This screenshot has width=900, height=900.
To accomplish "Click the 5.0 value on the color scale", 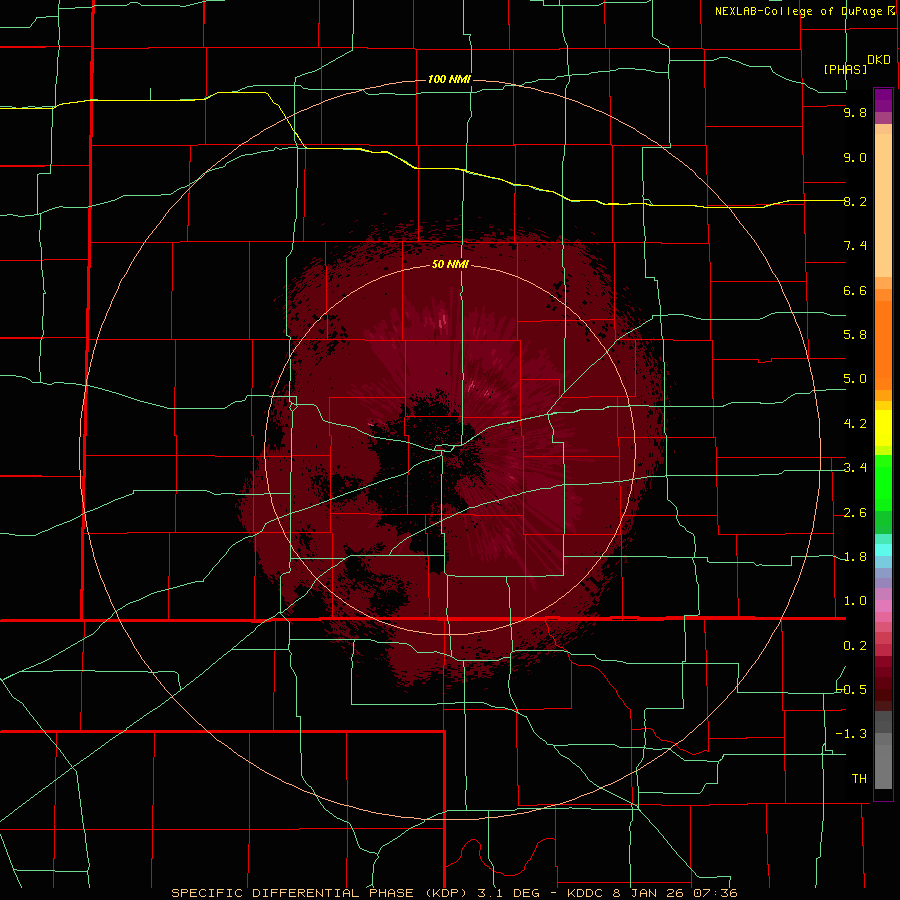I will [855, 379].
